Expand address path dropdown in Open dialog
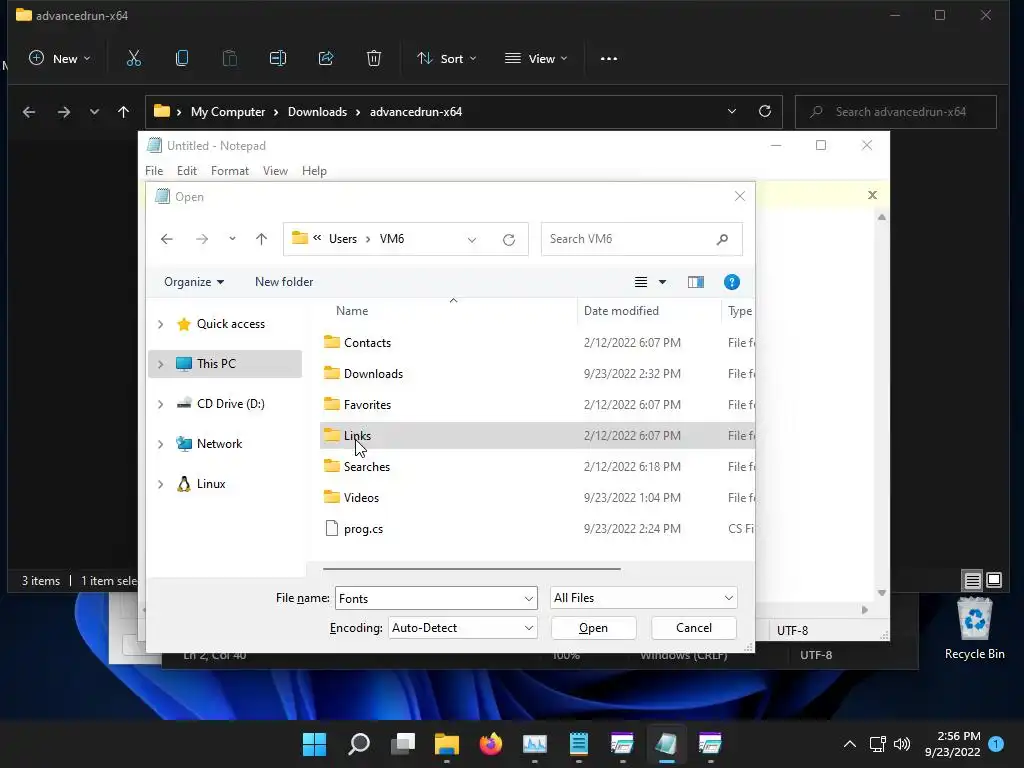The height and width of the screenshot is (768, 1024). pyautogui.click(x=472, y=240)
